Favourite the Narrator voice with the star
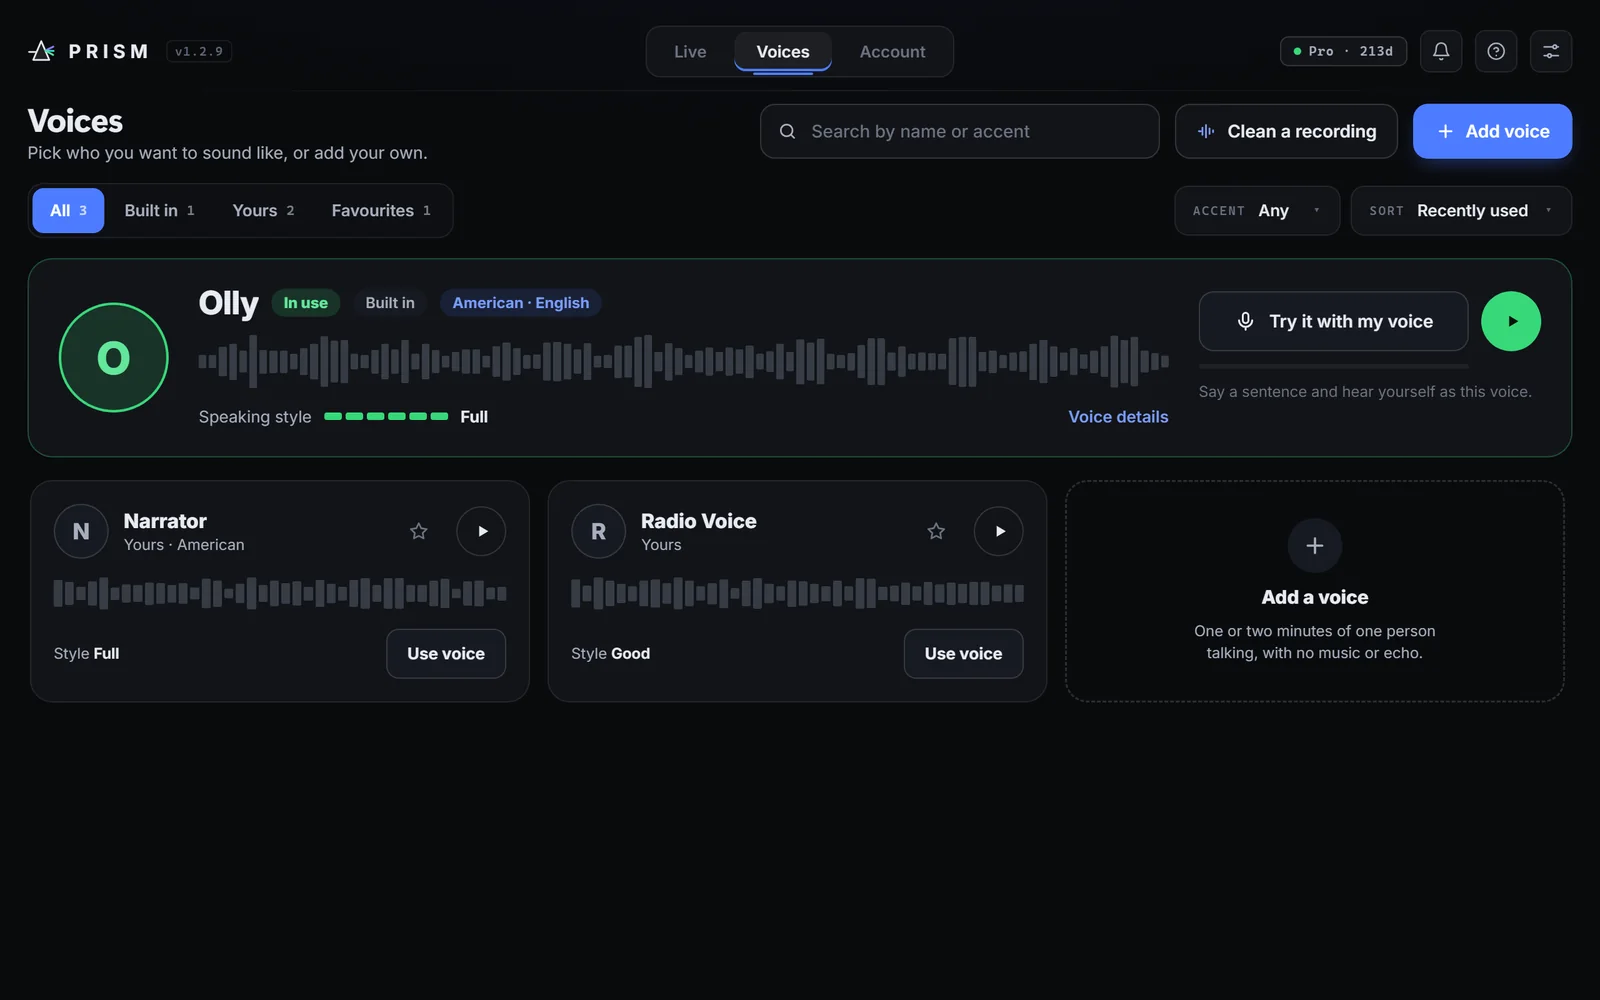 point(419,531)
